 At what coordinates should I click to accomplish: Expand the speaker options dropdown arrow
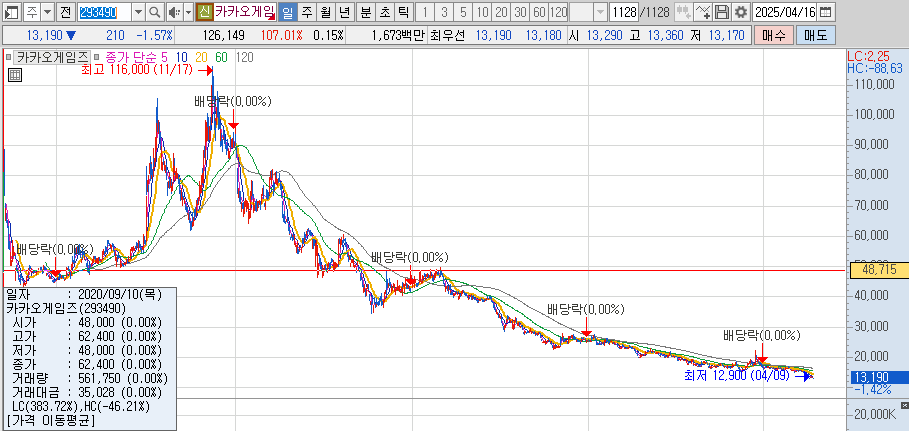188,12
